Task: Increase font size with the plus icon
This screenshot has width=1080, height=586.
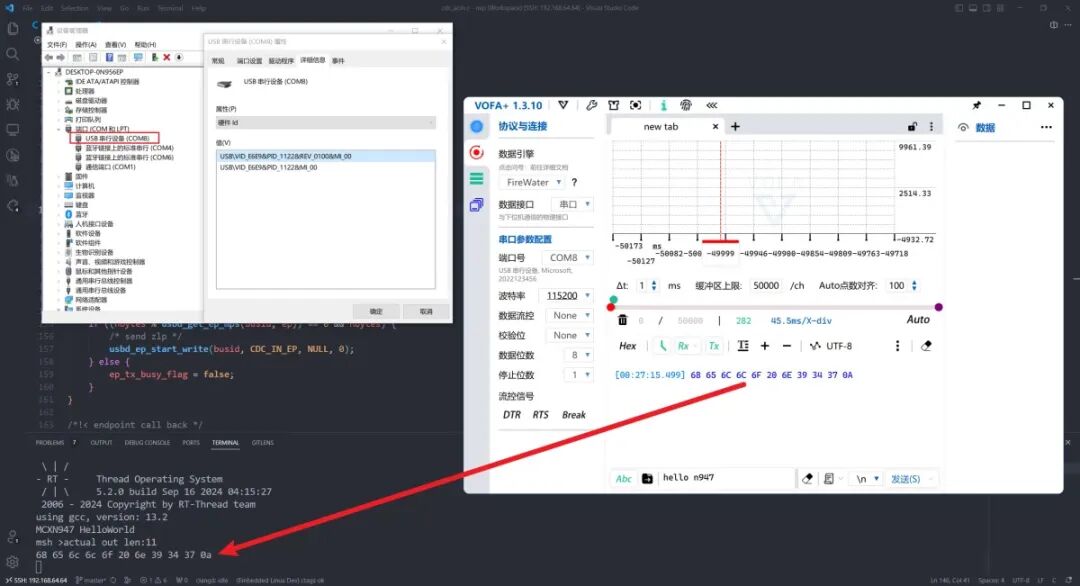Action: 765,346
